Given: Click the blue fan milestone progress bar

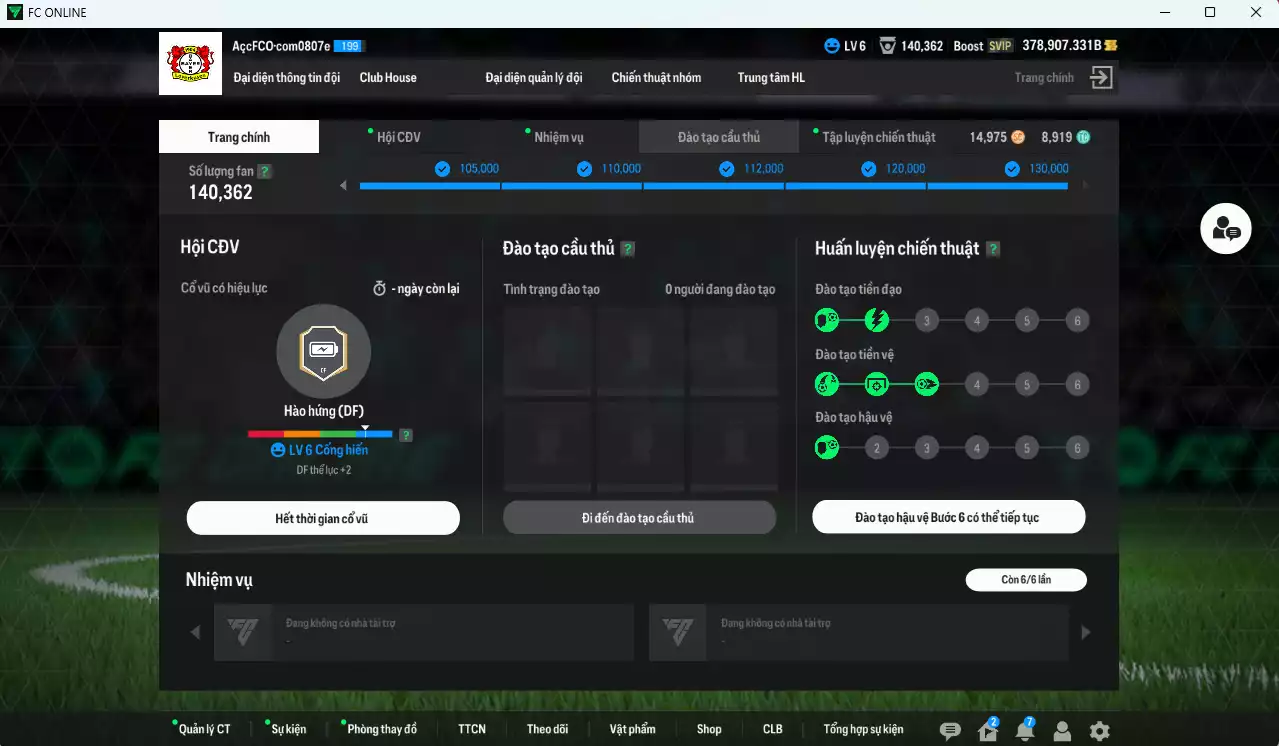Looking at the screenshot, I should tap(714, 186).
